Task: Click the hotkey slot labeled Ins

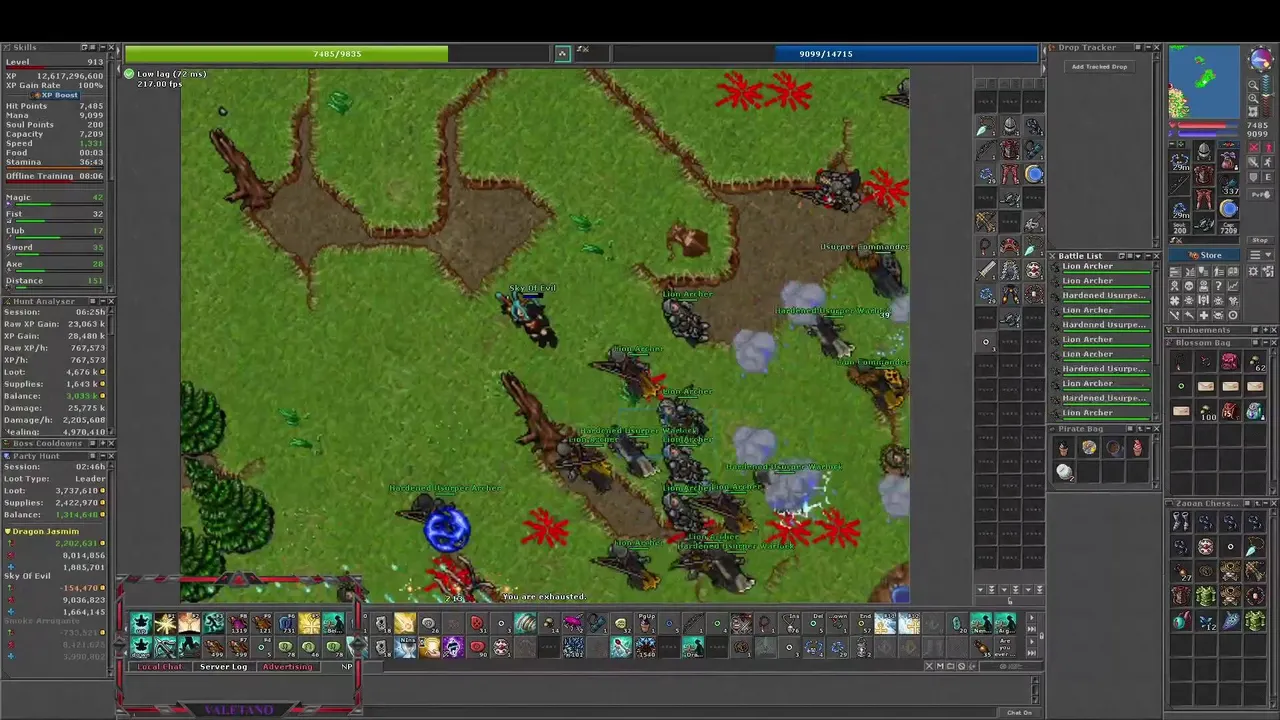Action: [x=790, y=623]
